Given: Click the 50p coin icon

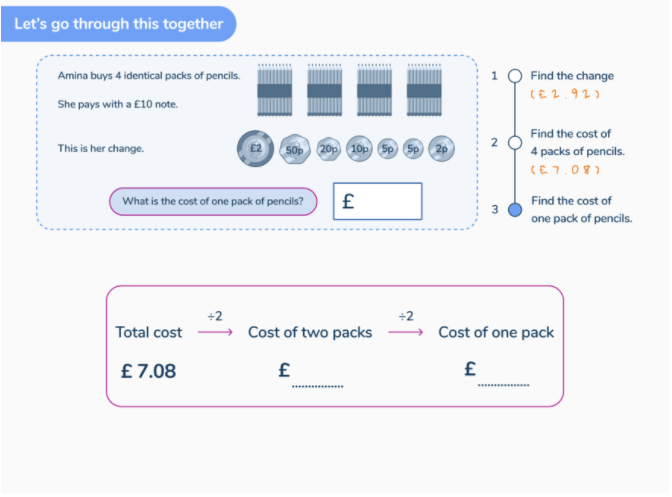Looking at the screenshot, I should (x=294, y=149).
